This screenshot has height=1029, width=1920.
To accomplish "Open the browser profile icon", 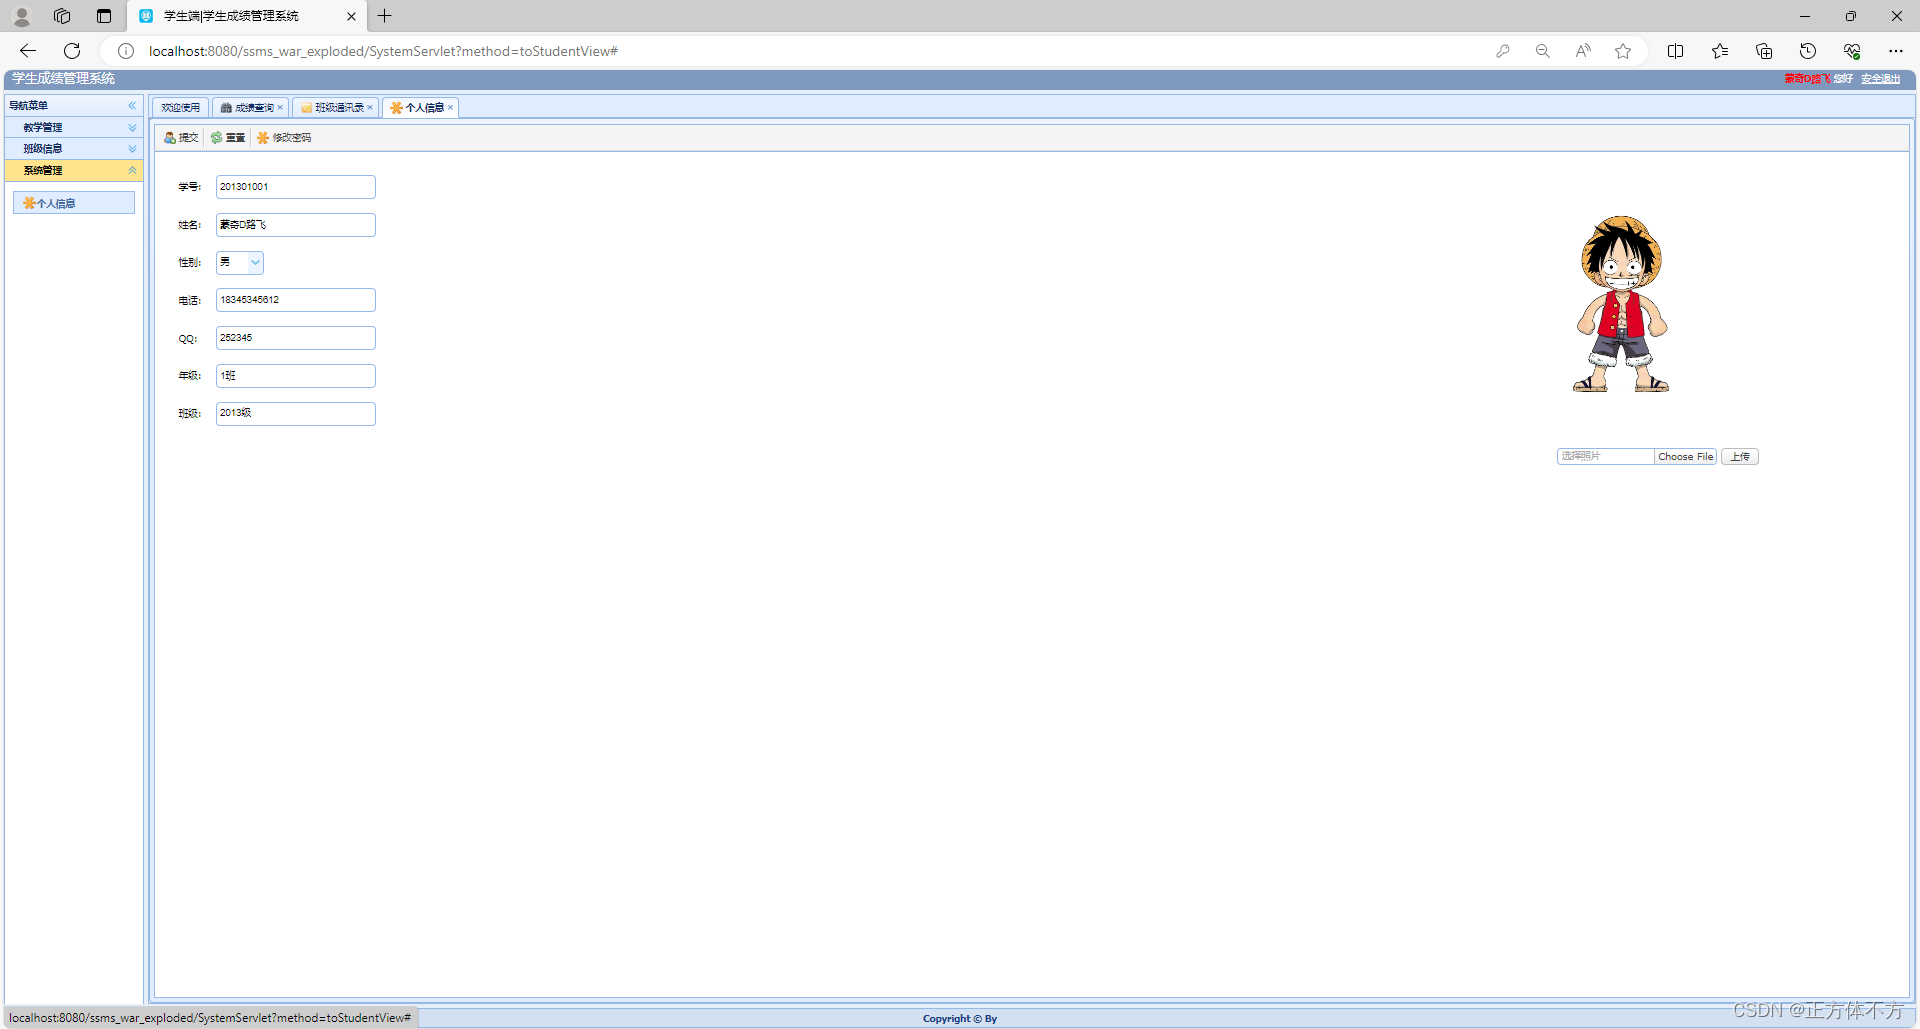I will coord(22,16).
